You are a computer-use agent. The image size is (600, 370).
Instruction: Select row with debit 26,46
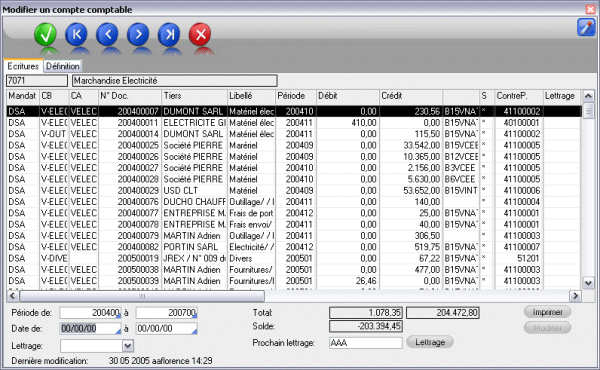[x=293, y=281]
